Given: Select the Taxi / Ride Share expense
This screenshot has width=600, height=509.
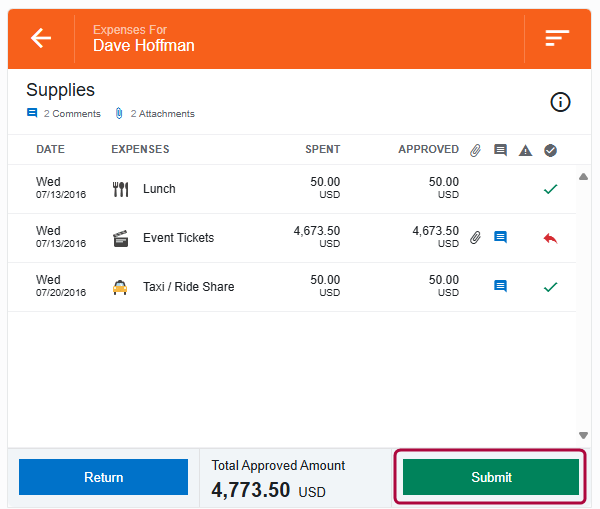Looking at the screenshot, I should click(188, 287).
